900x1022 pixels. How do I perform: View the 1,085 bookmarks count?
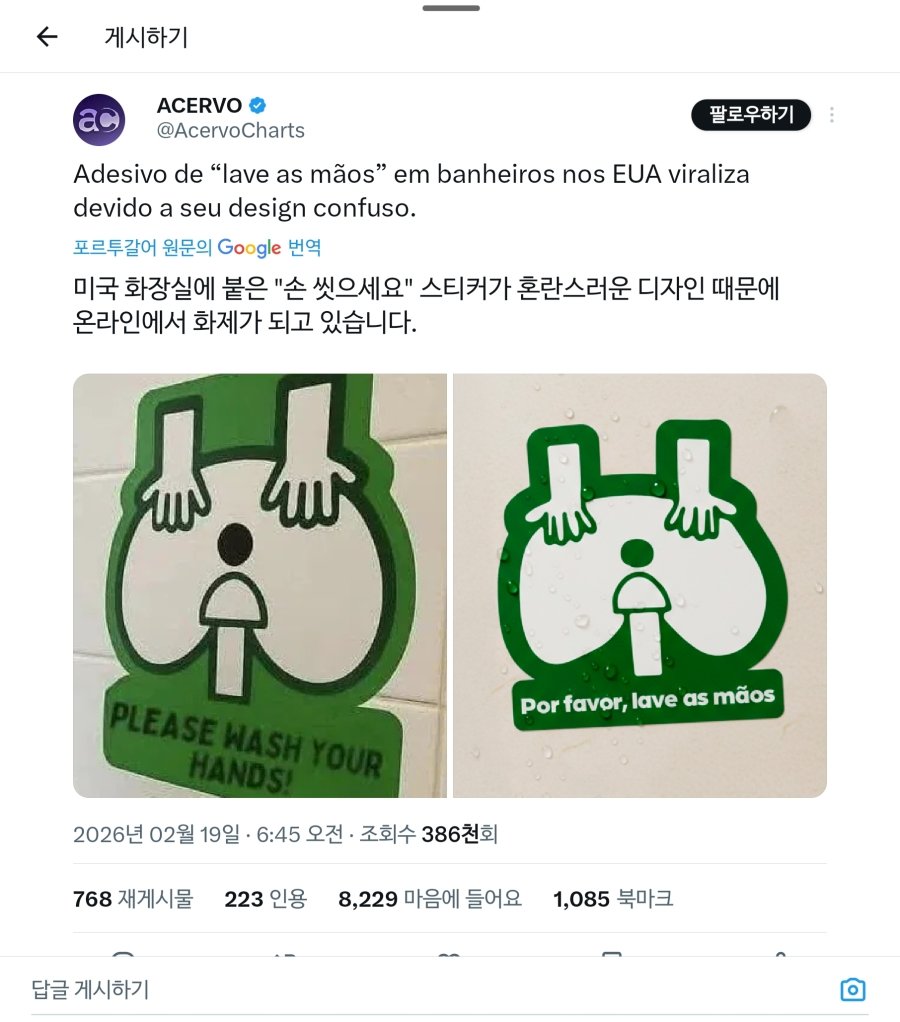[613, 899]
